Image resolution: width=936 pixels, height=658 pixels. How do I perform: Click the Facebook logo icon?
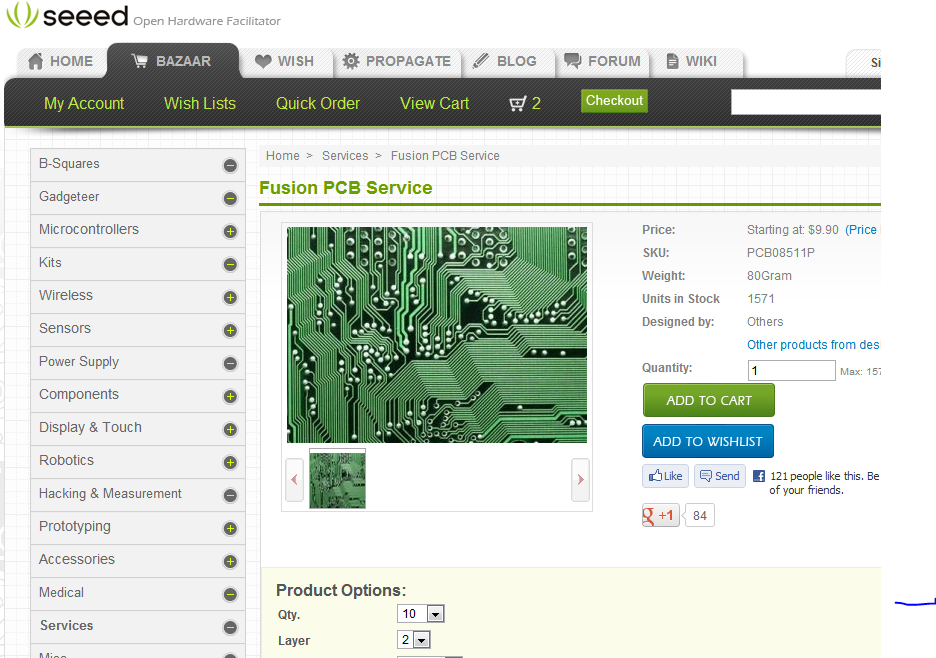click(759, 476)
